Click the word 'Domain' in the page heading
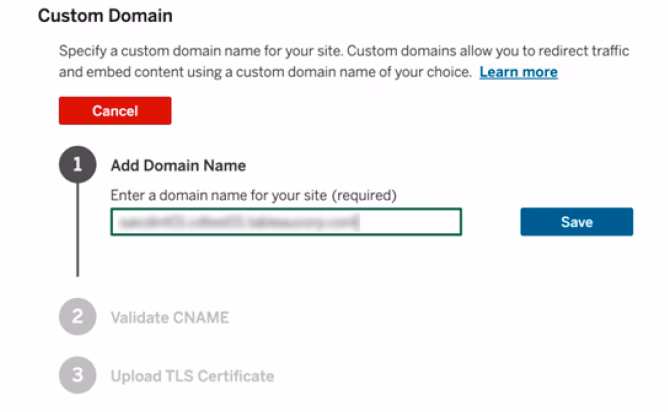 click(141, 17)
